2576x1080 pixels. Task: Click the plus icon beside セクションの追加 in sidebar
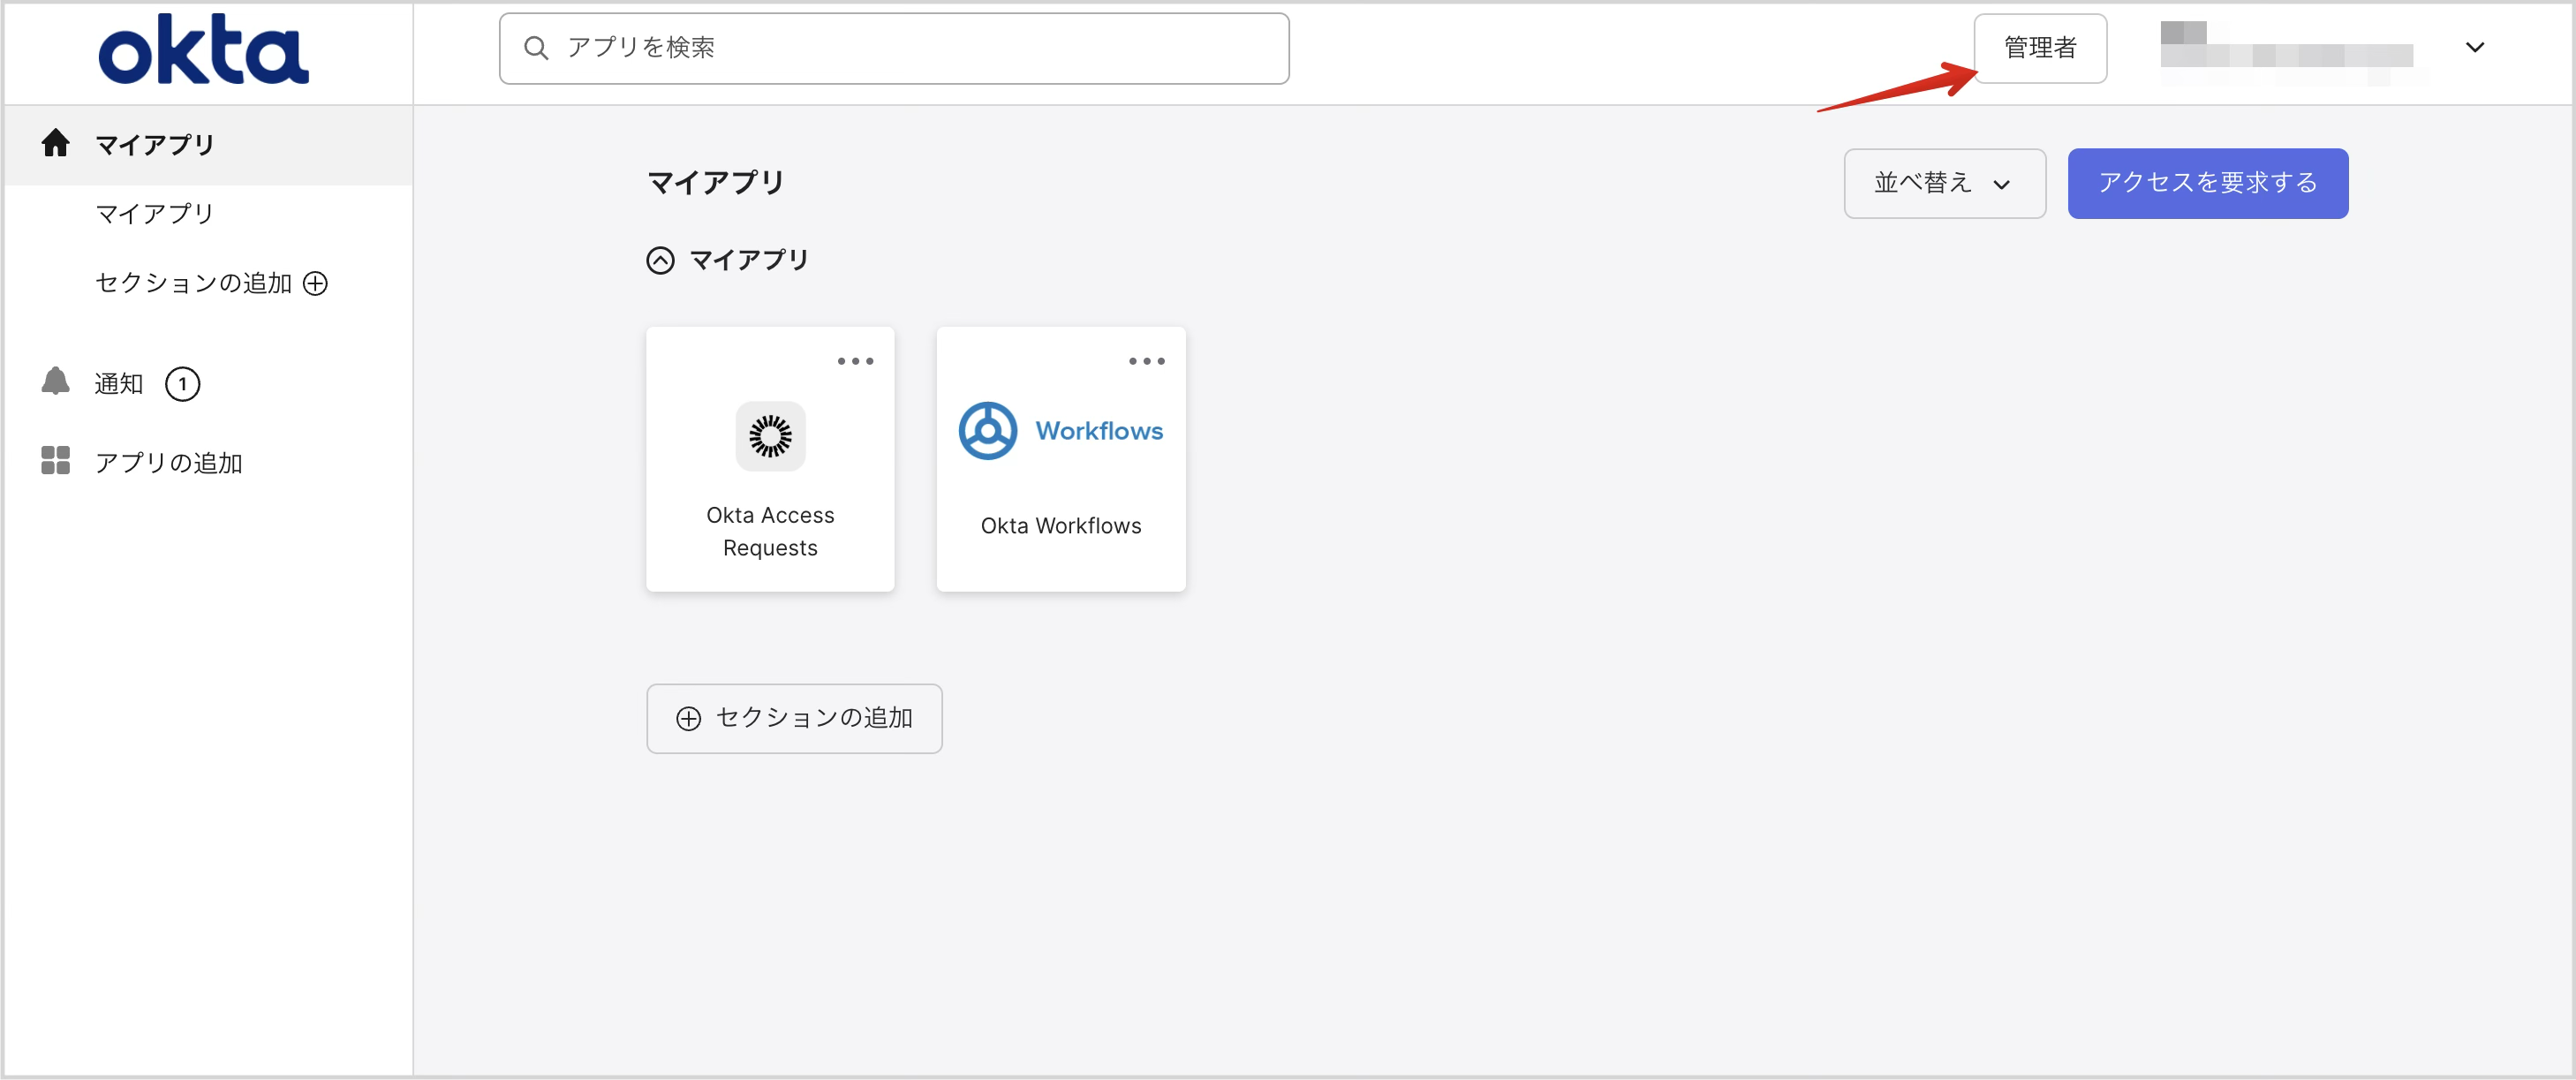coord(315,283)
